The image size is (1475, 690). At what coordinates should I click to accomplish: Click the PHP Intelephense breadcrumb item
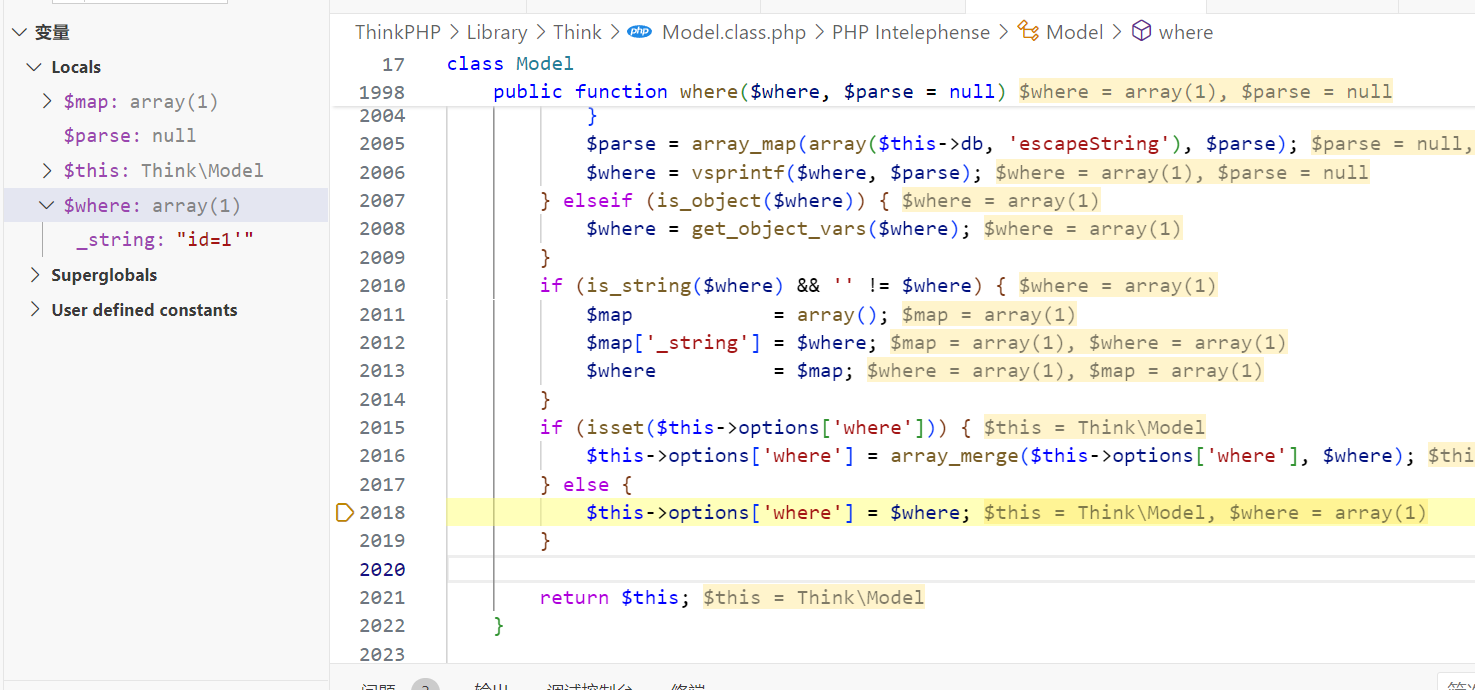910,32
